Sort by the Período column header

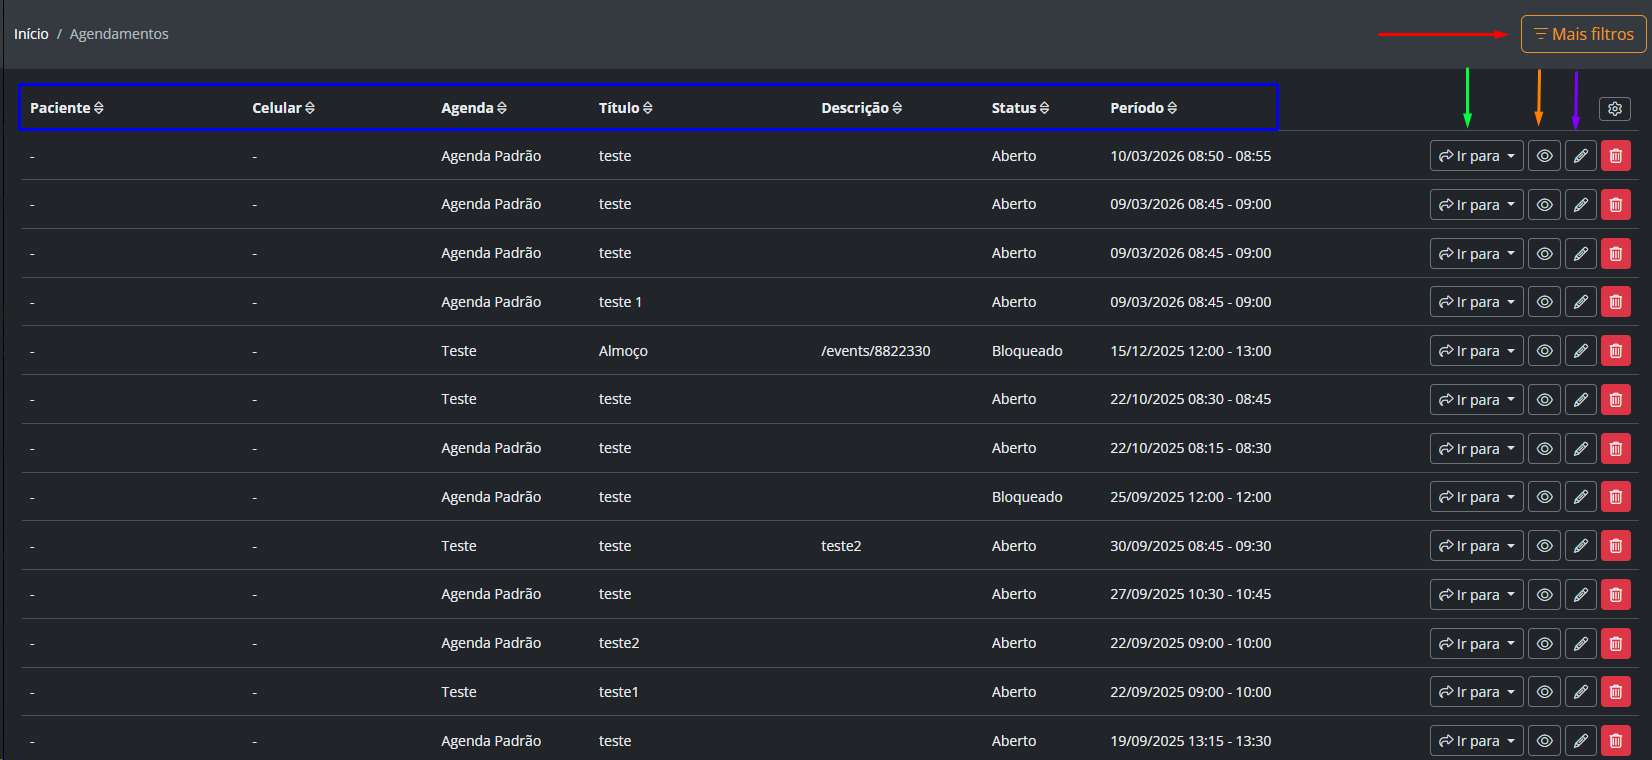[x=1143, y=108]
